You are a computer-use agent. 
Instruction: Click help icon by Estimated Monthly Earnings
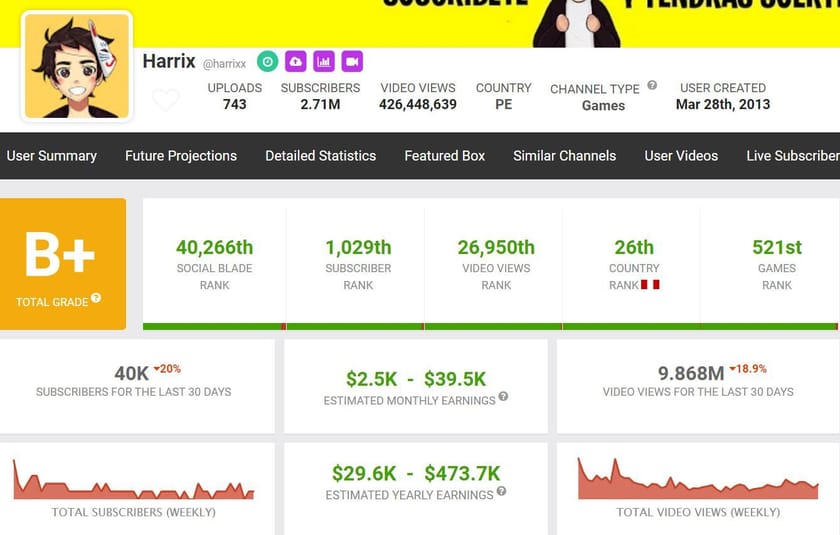point(503,397)
